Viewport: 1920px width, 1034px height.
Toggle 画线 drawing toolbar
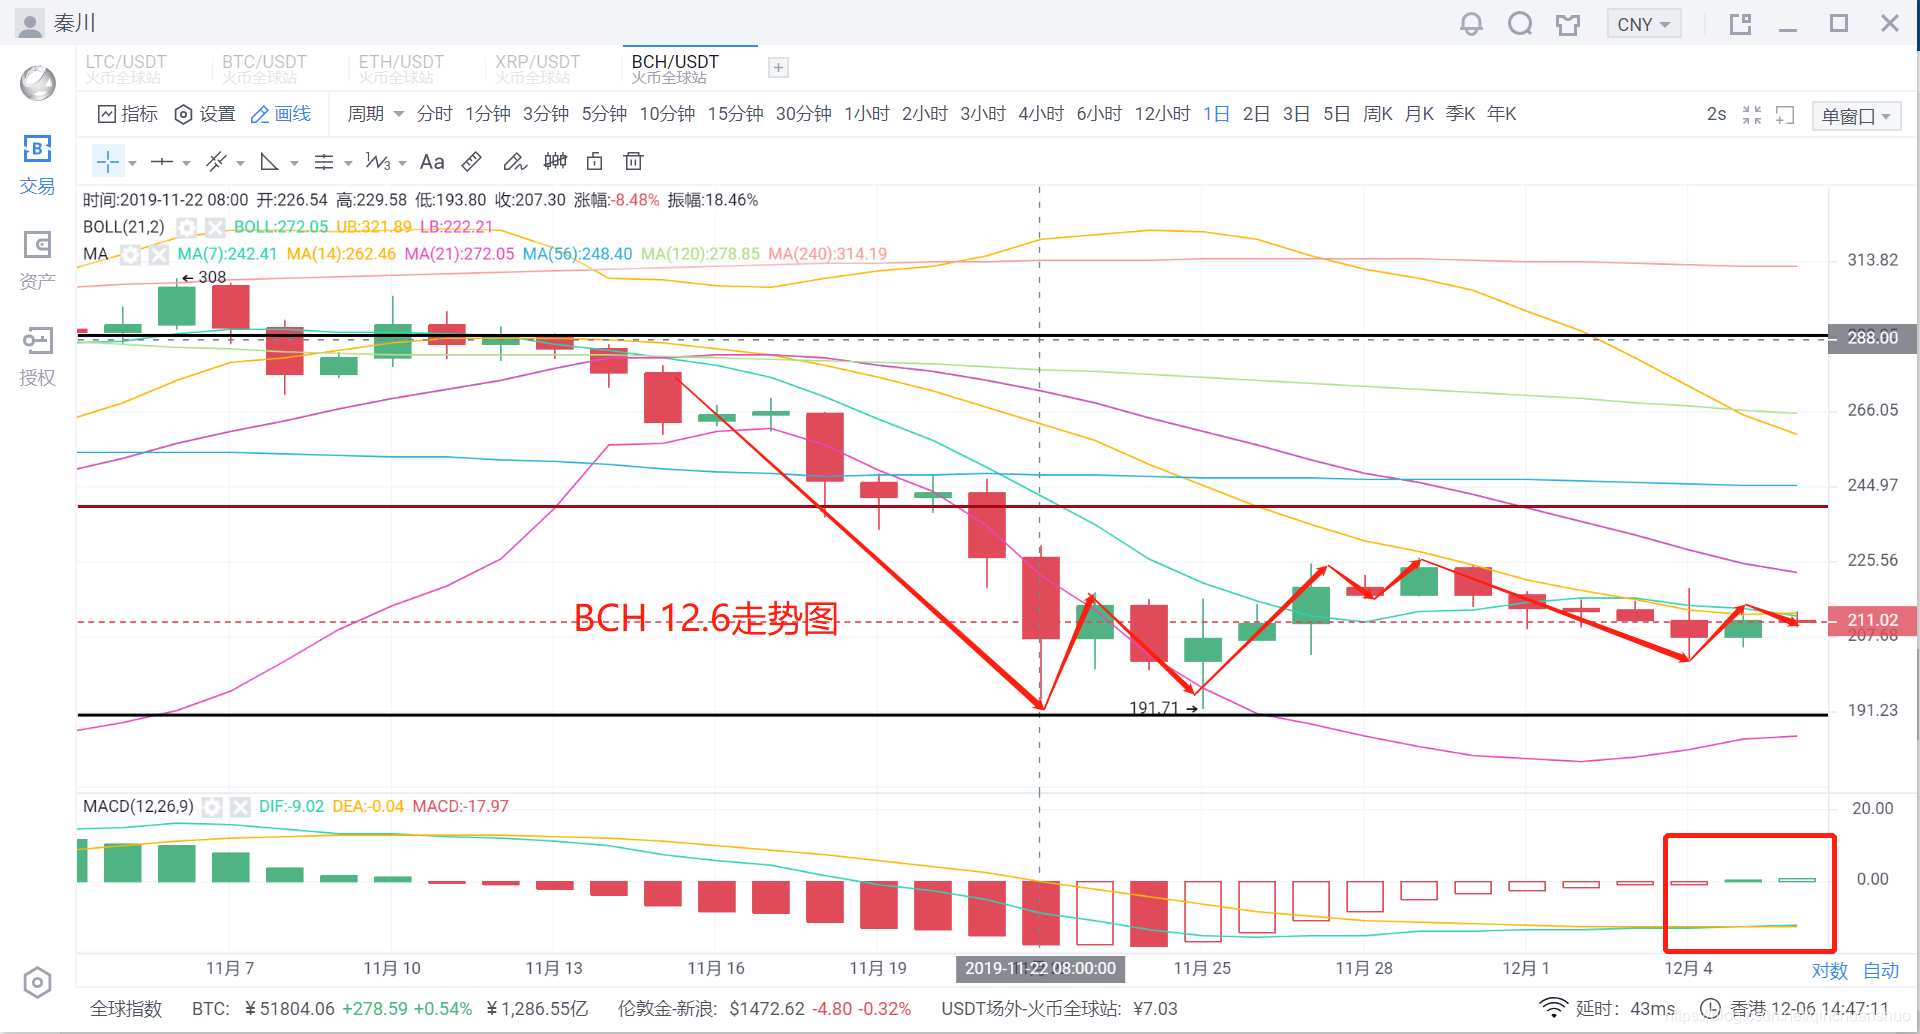pos(281,114)
